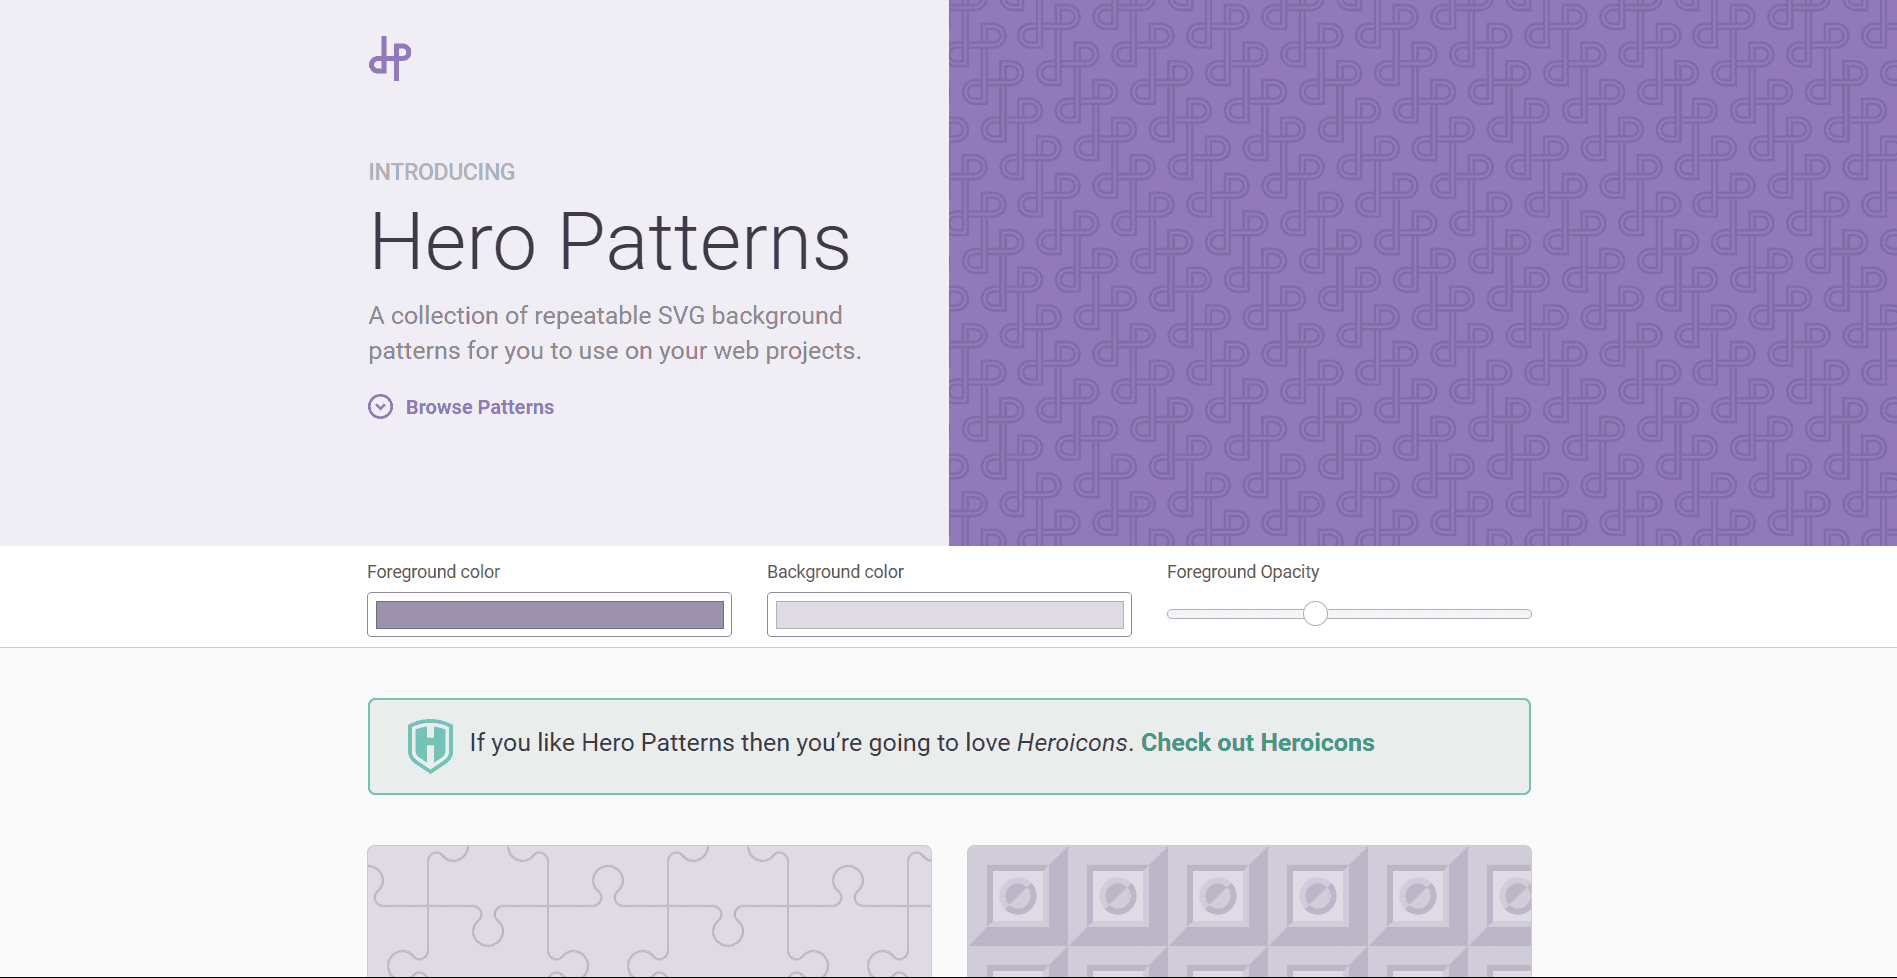Click the Hero Patterns logo icon
Image resolution: width=1897 pixels, height=978 pixels.
[390, 58]
